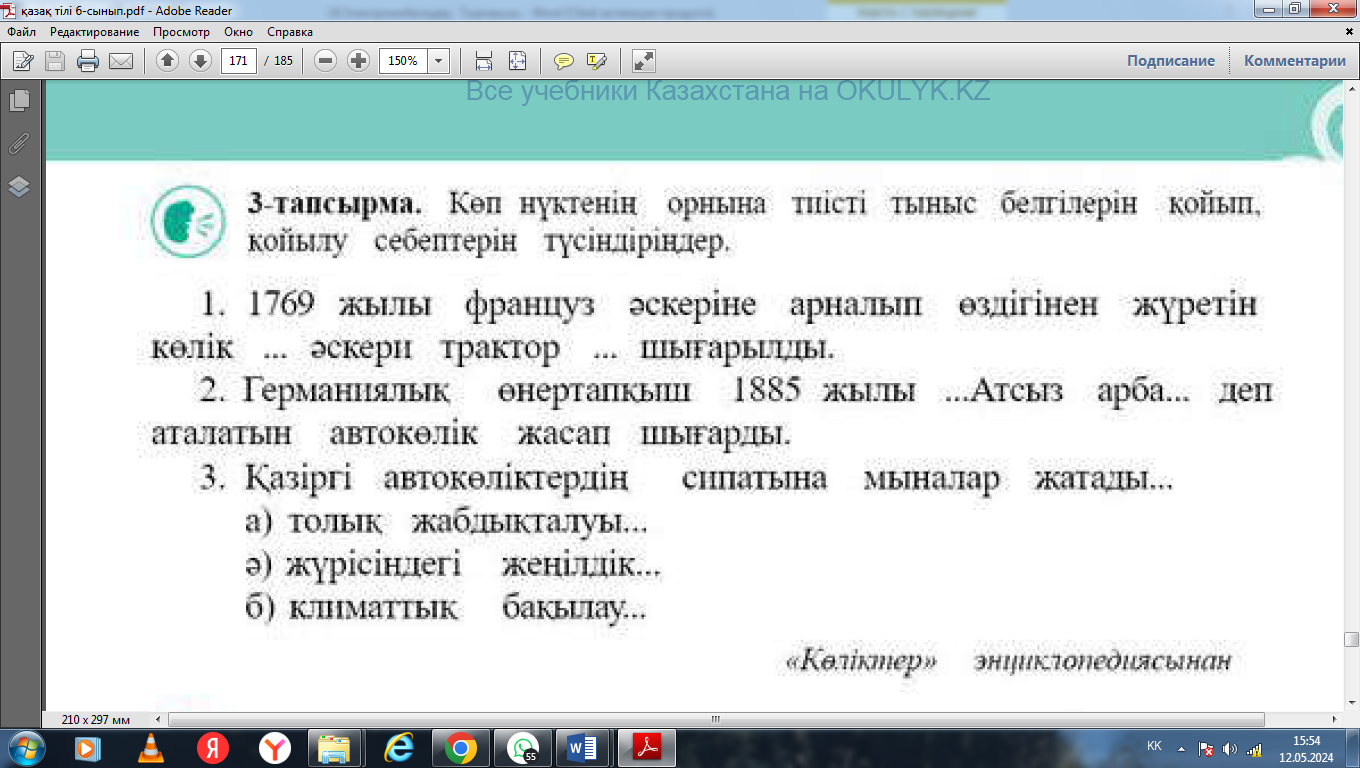The image size is (1360, 768).
Task: Open Windows Media Player from taskbar
Action: click(x=86, y=748)
